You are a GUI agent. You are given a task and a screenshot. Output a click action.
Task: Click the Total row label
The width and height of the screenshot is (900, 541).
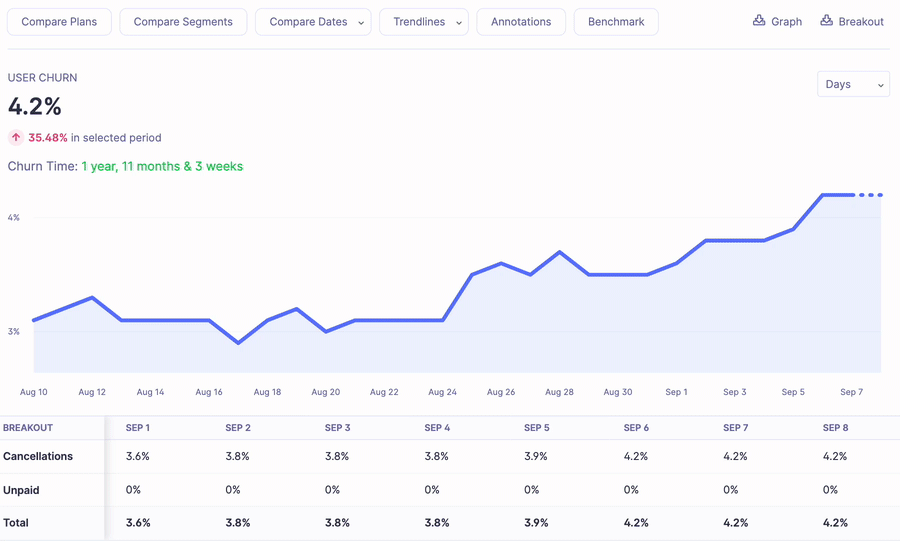(16, 523)
